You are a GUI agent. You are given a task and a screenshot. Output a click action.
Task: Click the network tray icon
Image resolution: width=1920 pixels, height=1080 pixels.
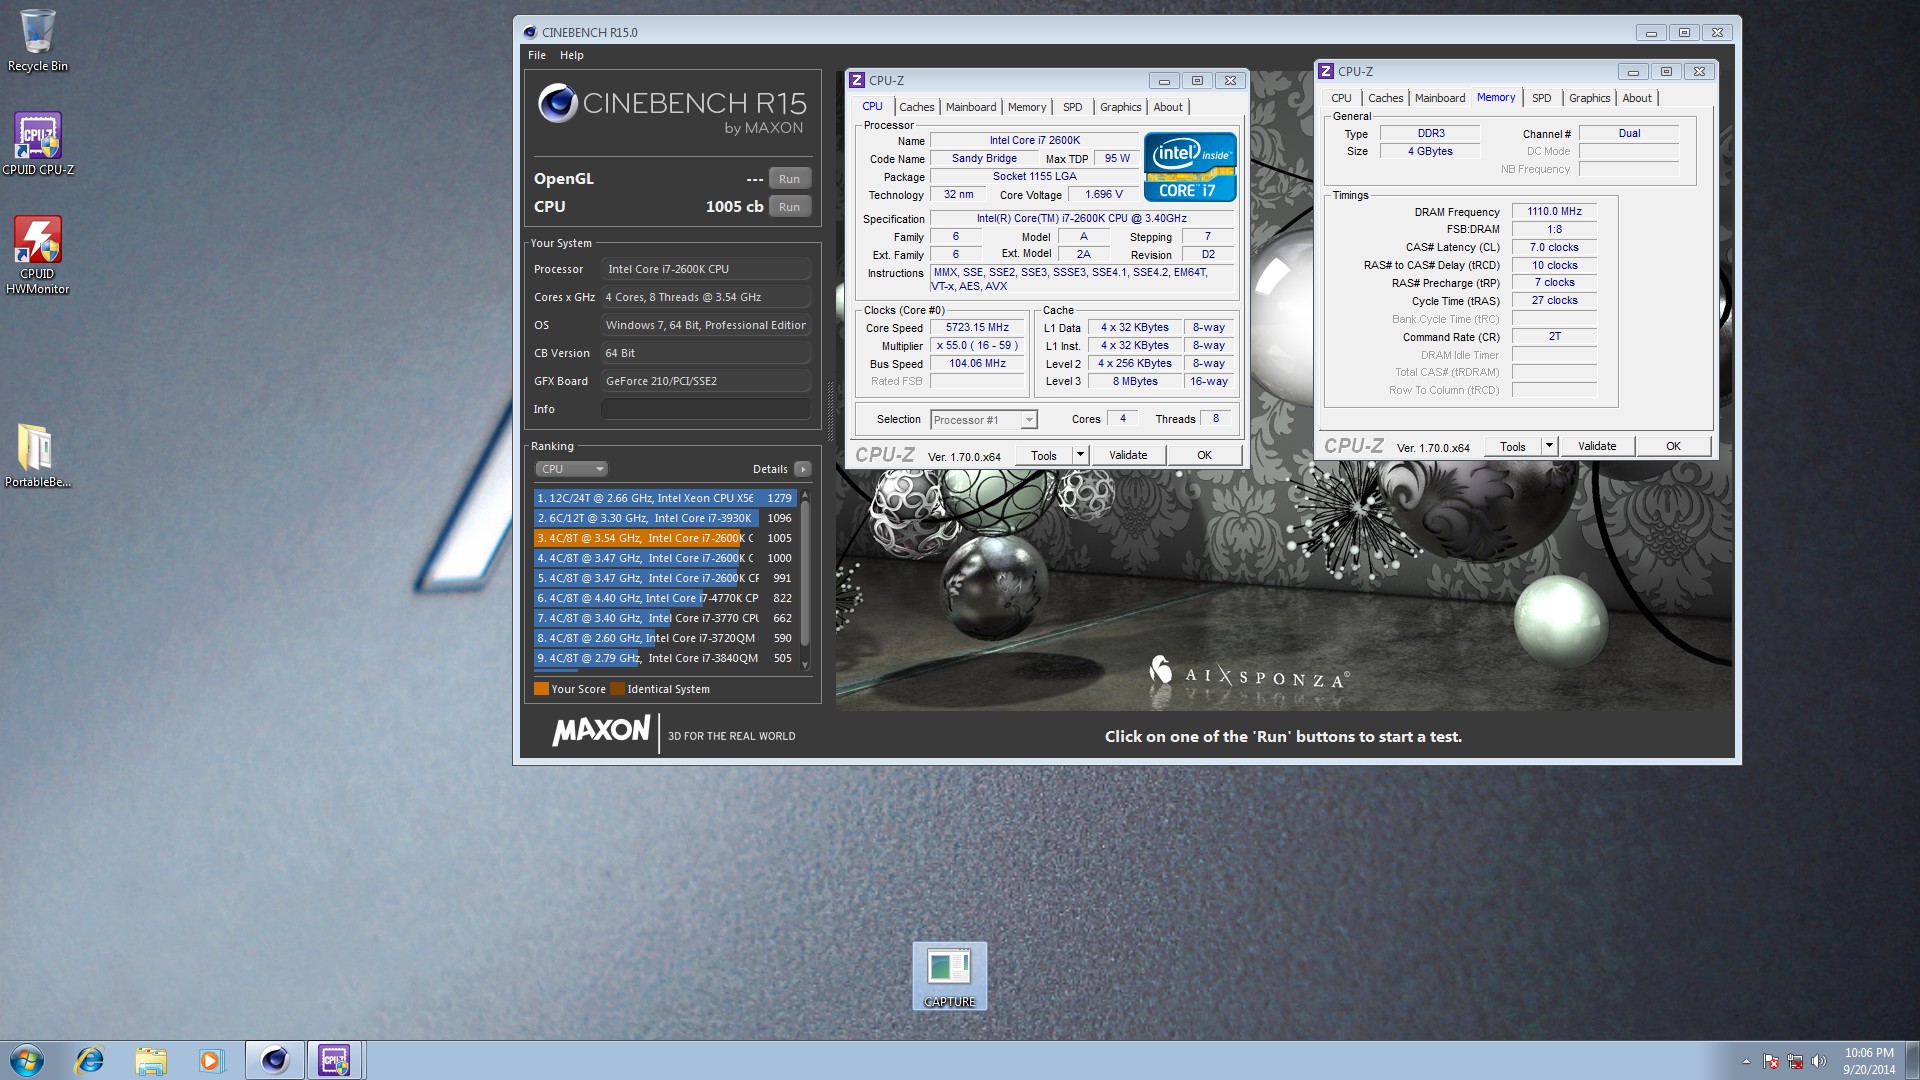(x=1795, y=1061)
